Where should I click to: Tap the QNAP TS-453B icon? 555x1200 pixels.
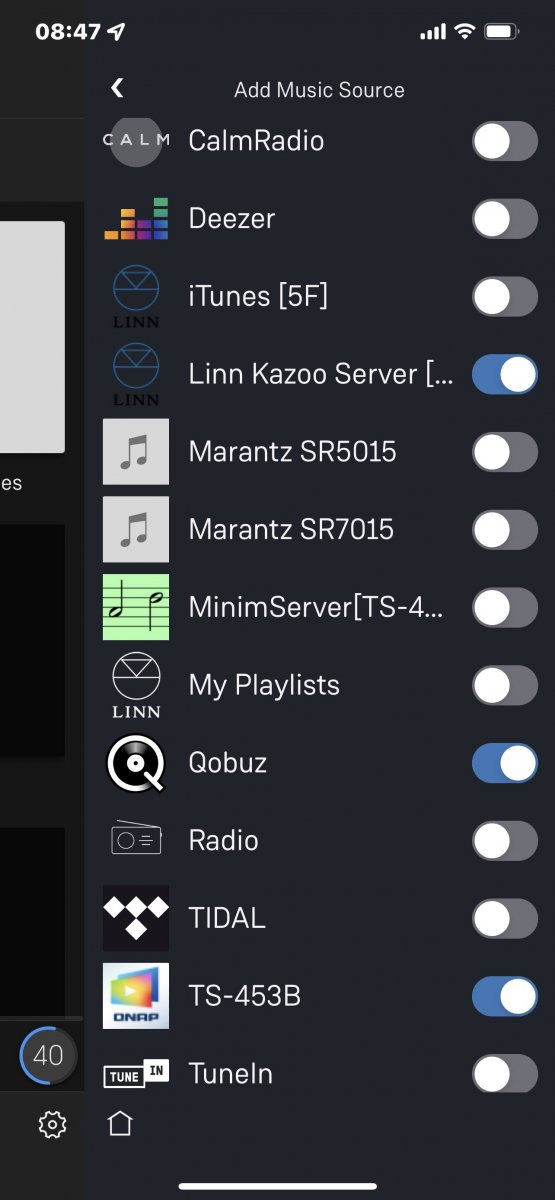pos(135,996)
